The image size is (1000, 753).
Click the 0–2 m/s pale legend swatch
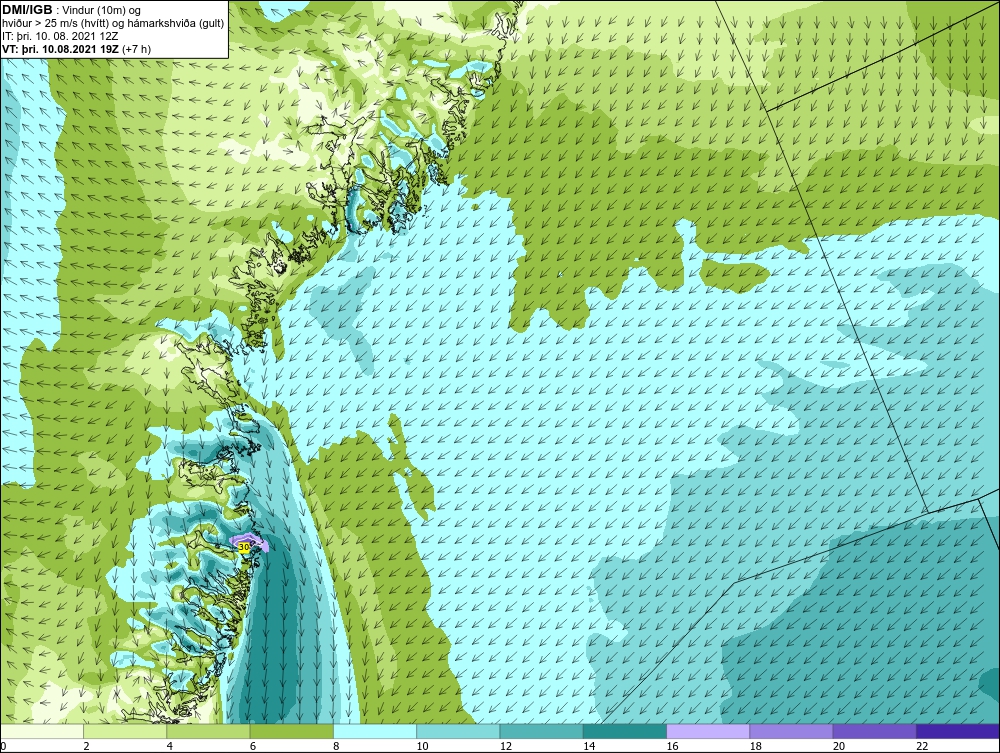(42, 731)
